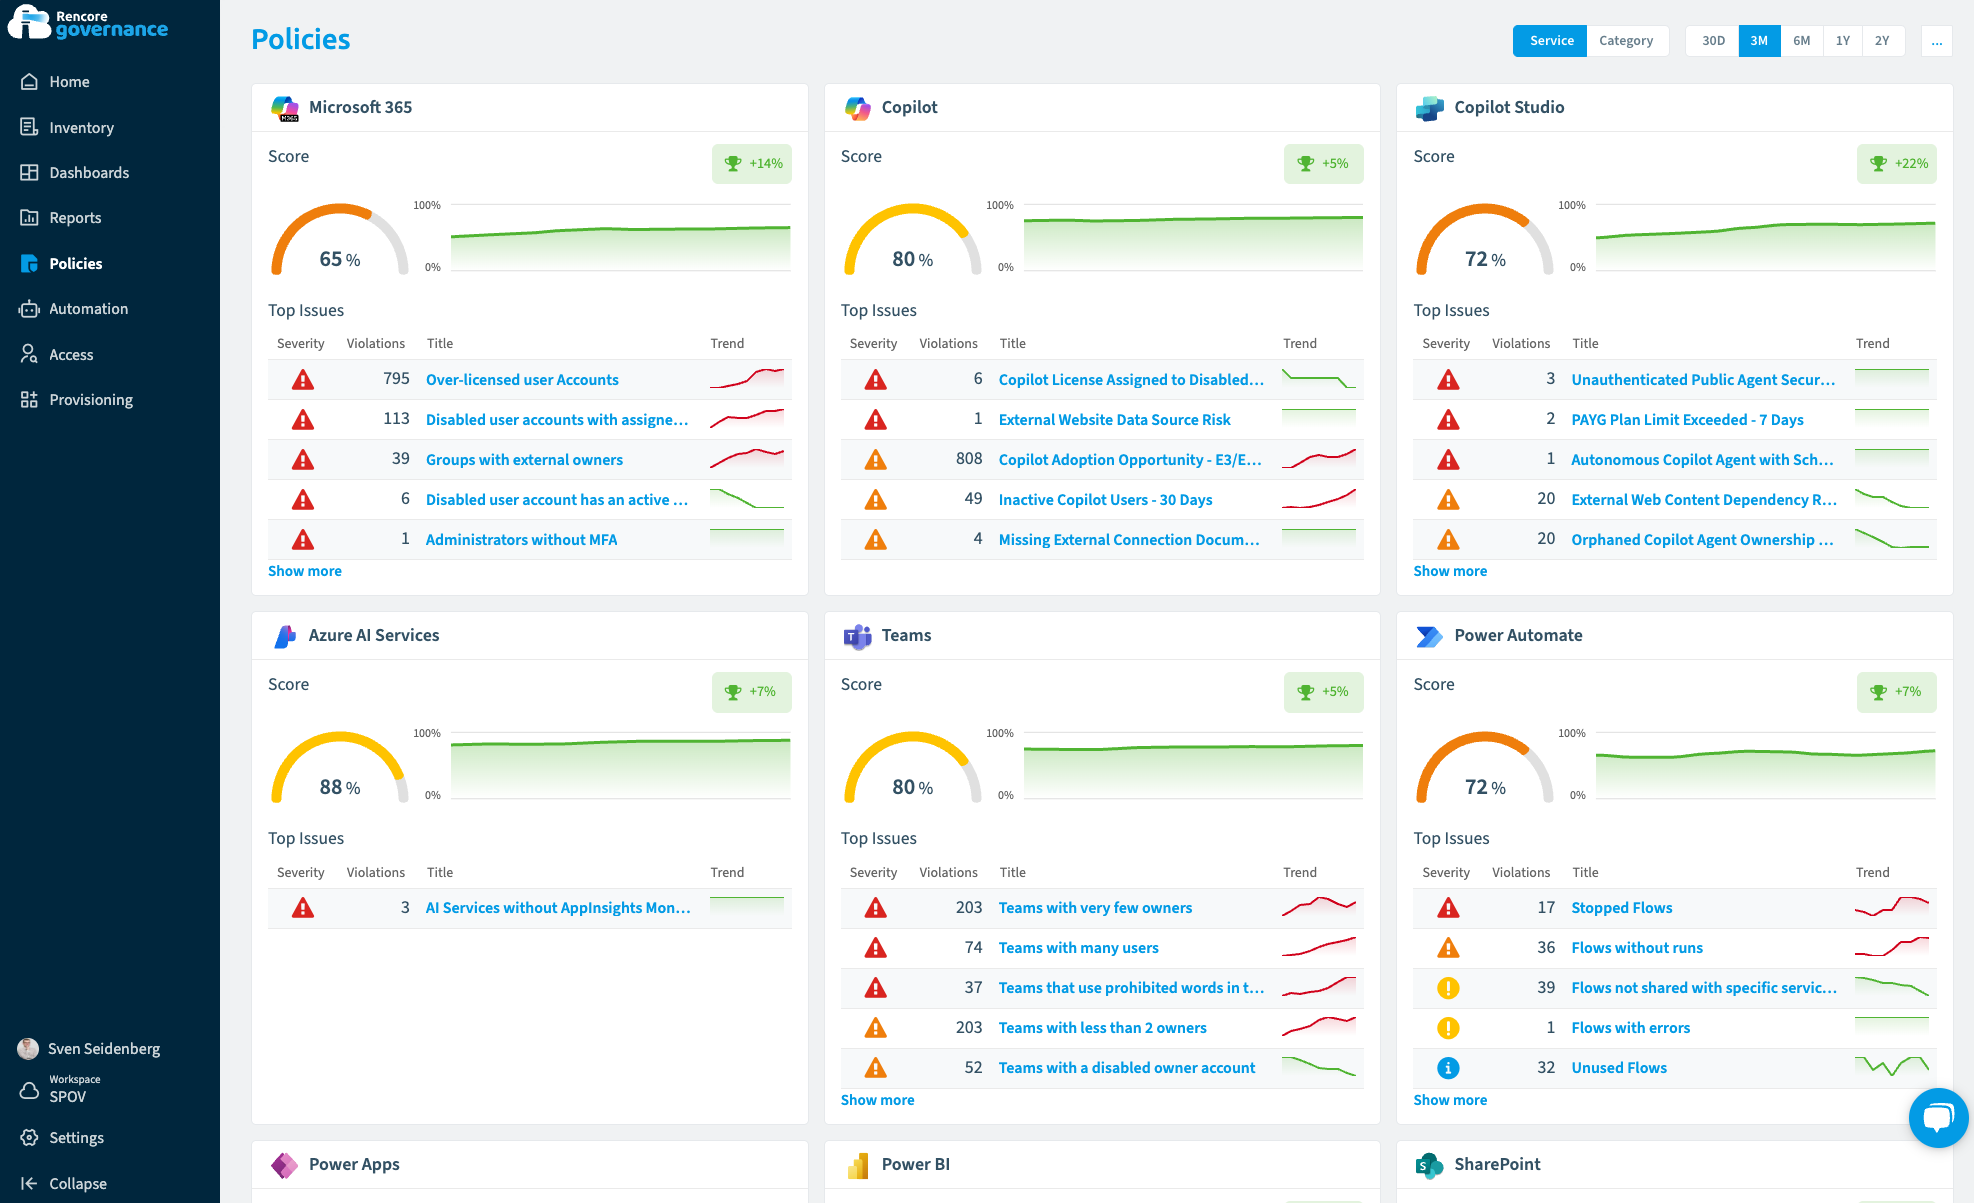Click Sven Seidenberg's avatar picture
The image size is (1974, 1203).
tap(29, 1048)
